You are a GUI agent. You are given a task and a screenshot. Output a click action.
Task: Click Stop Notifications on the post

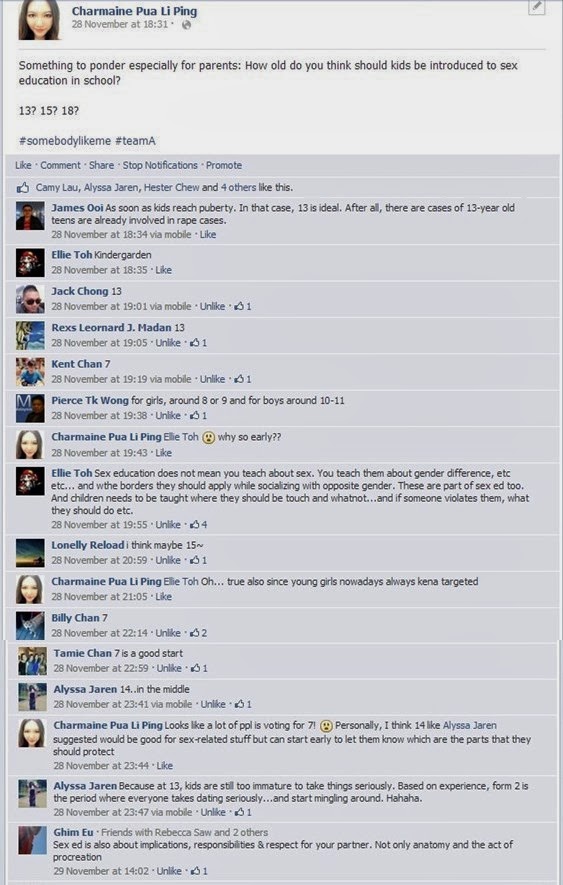tap(160, 165)
